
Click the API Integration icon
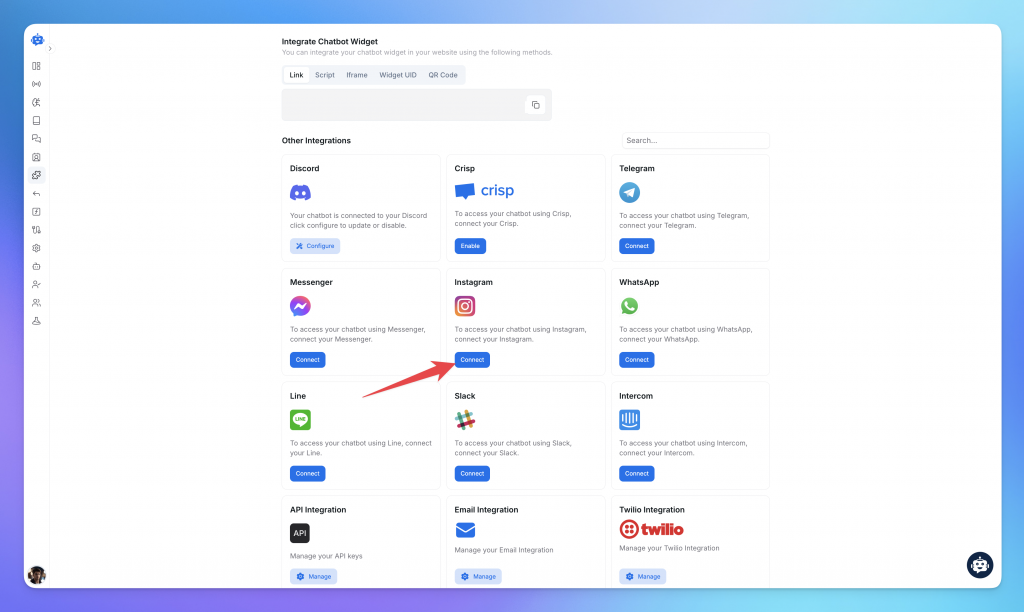coord(300,533)
